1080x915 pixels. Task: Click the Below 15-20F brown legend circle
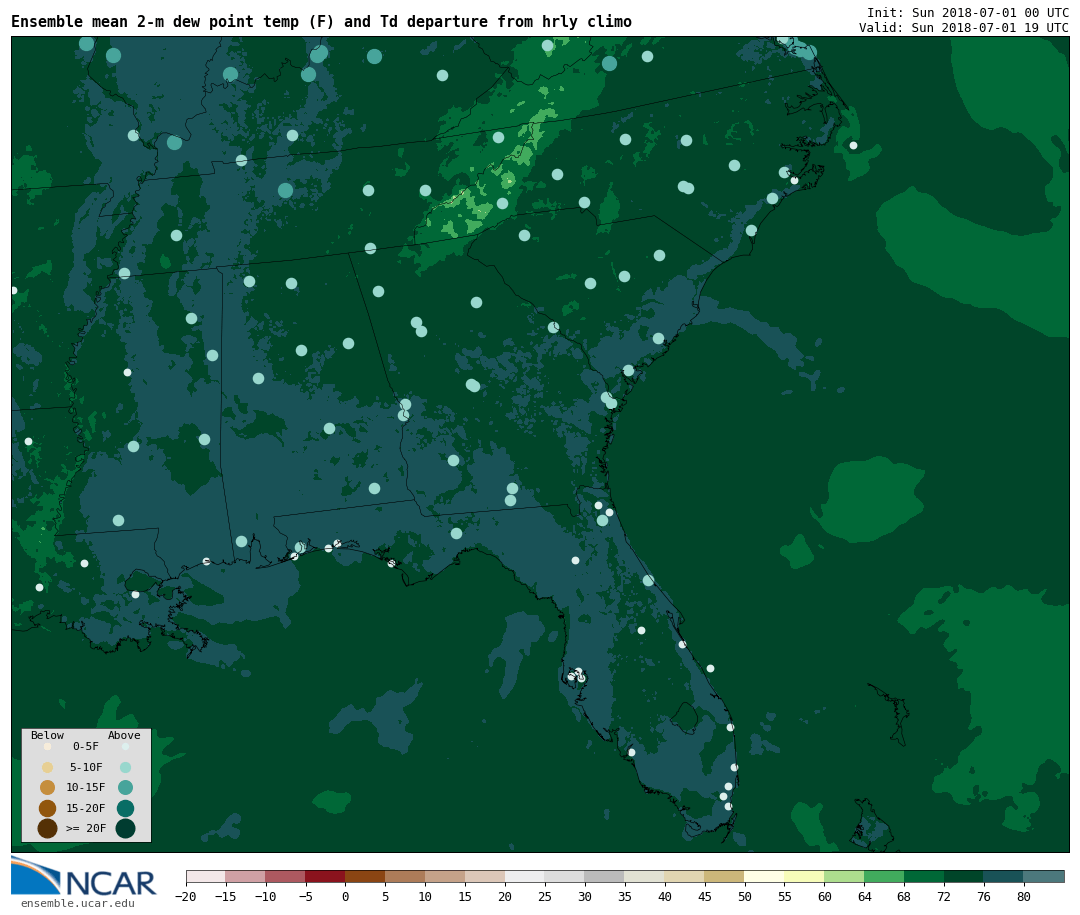[48, 808]
